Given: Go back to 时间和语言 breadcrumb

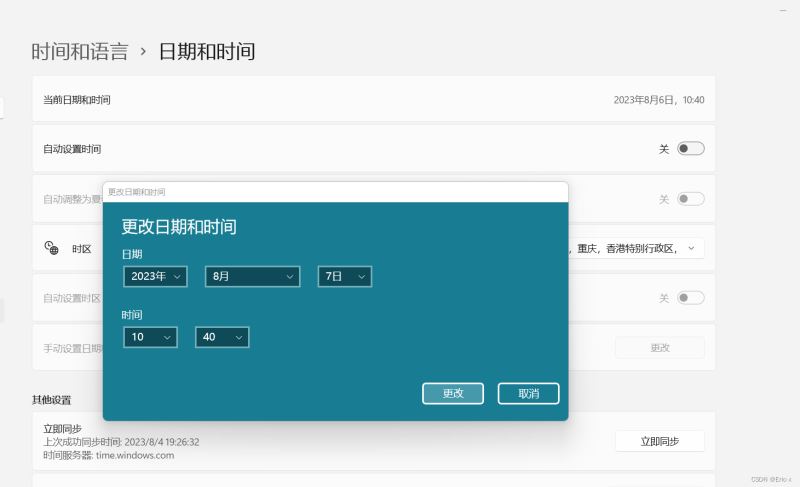Looking at the screenshot, I should pyautogui.click(x=80, y=52).
